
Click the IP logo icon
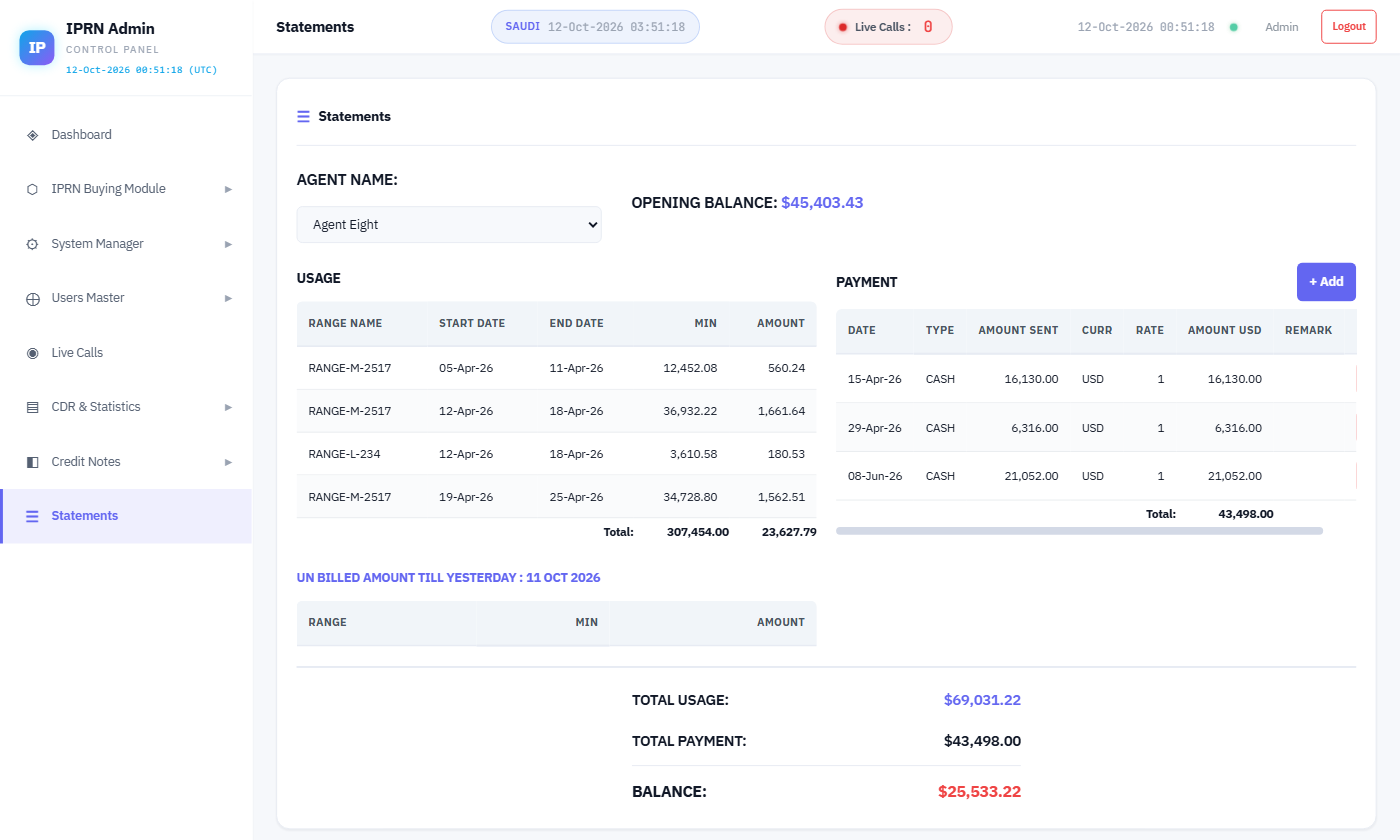37,47
